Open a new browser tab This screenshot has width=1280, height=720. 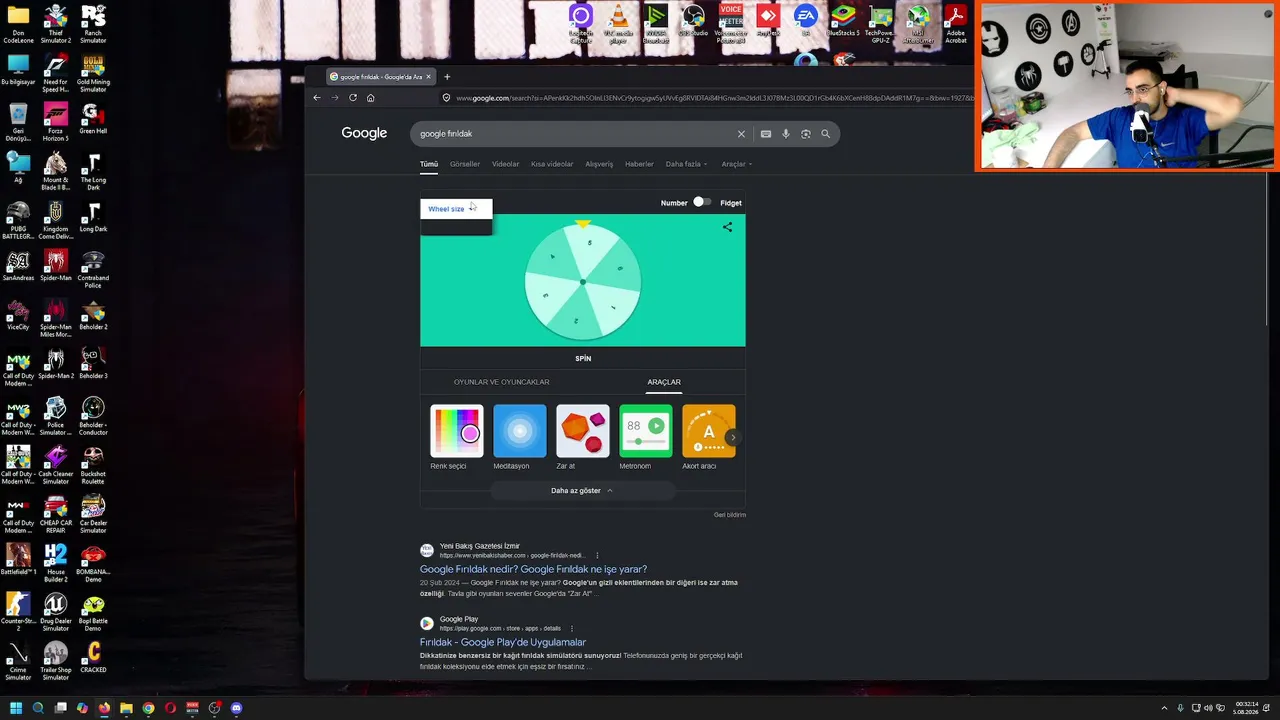point(447,77)
